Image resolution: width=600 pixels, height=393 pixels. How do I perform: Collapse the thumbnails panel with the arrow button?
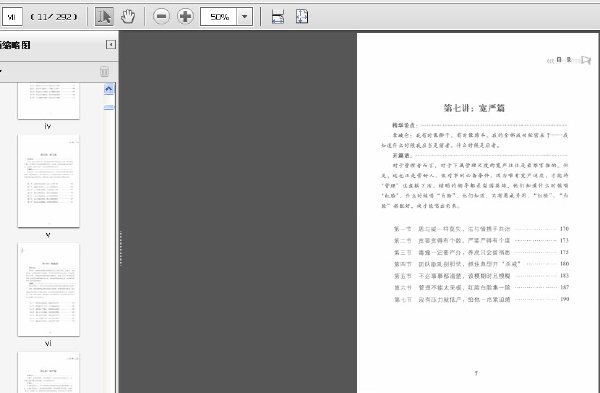coord(111,45)
